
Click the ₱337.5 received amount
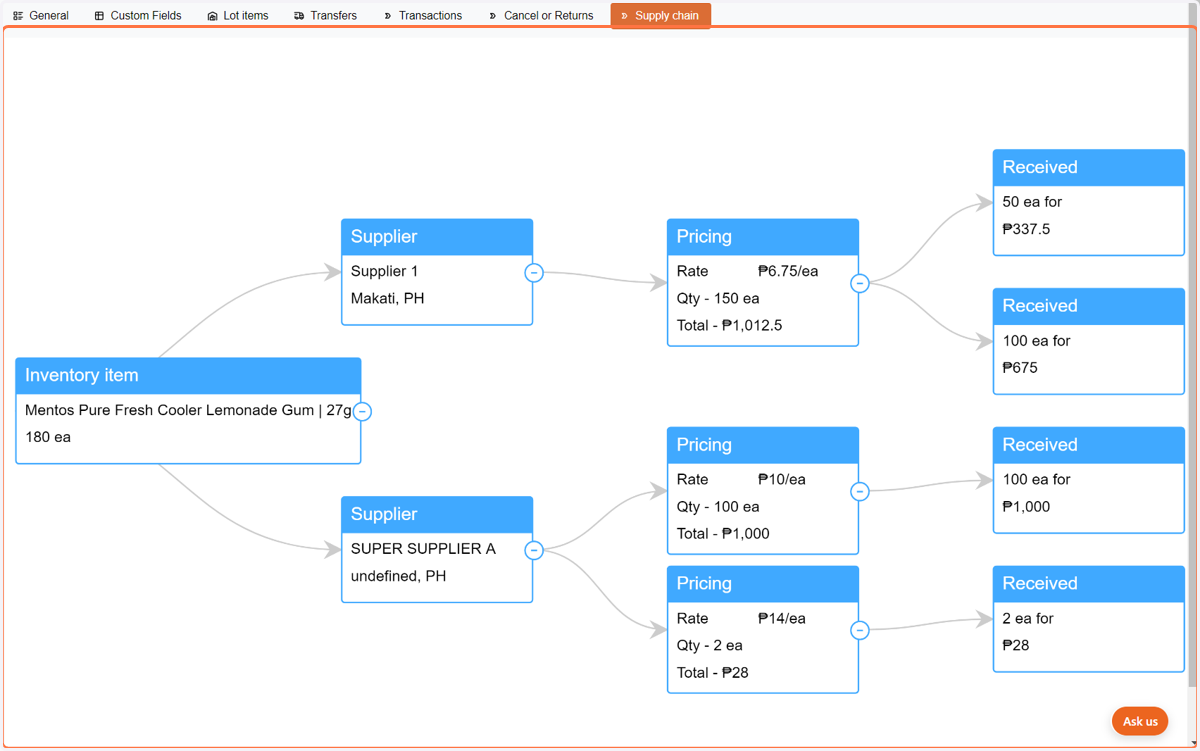[x=1027, y=229]
